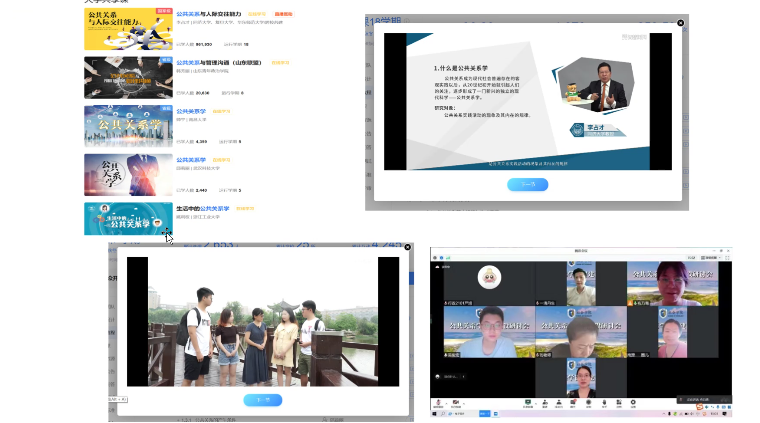The width and height of the screenshot is (760, 423).
Task: Select the bottom center woman's video tile
Action: point(581,378)
